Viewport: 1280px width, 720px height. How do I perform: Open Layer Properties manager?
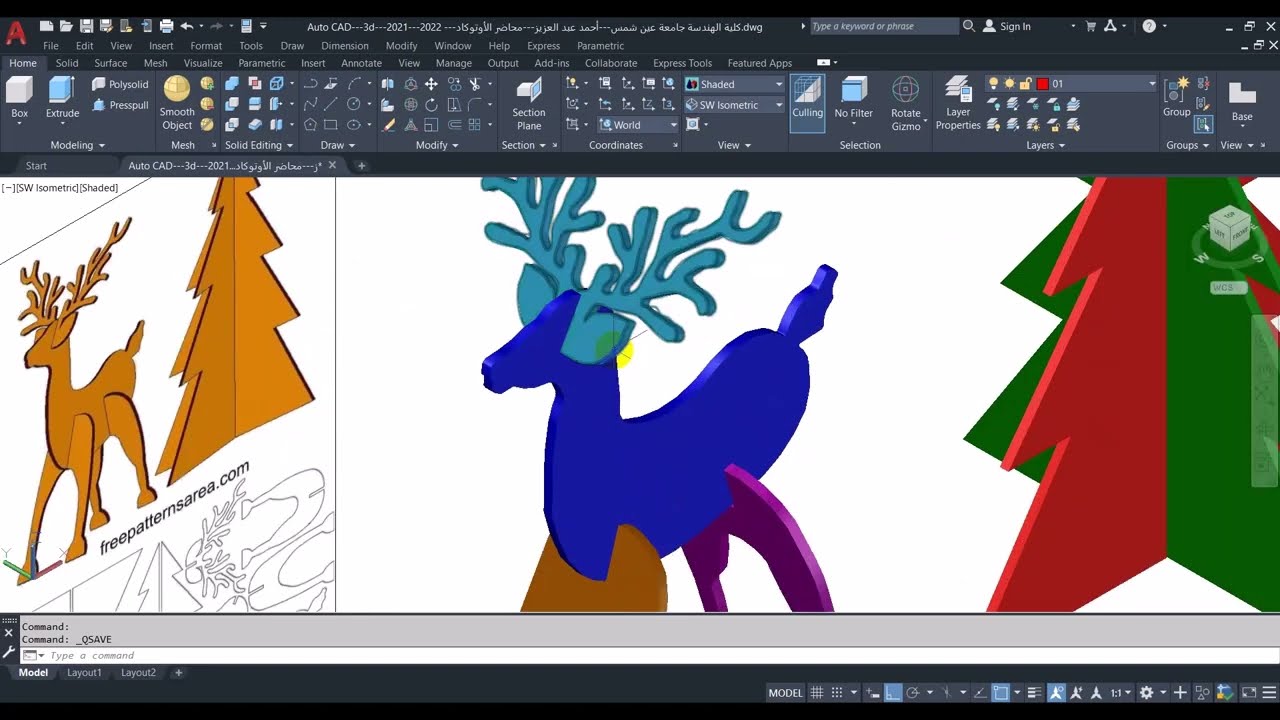point(958,104)
